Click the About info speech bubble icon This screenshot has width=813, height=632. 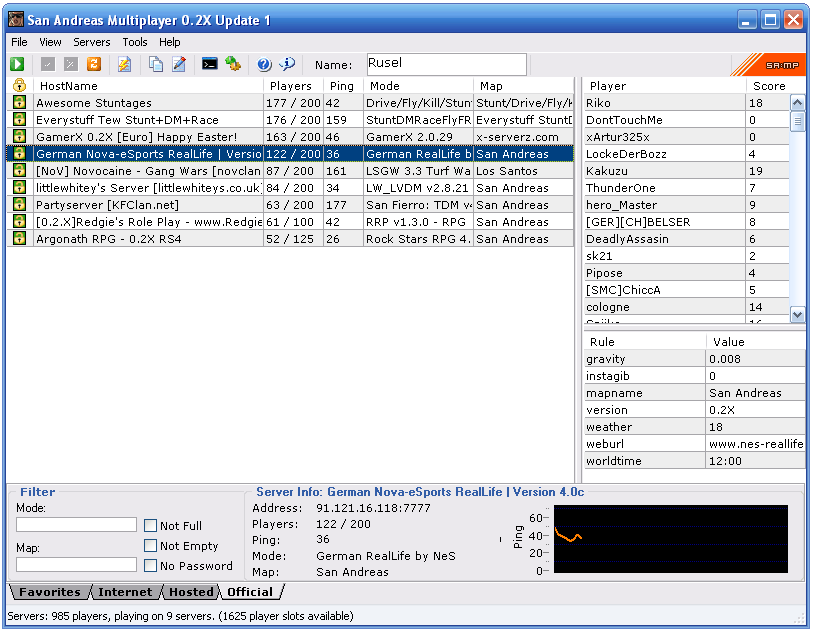[287, 64]
